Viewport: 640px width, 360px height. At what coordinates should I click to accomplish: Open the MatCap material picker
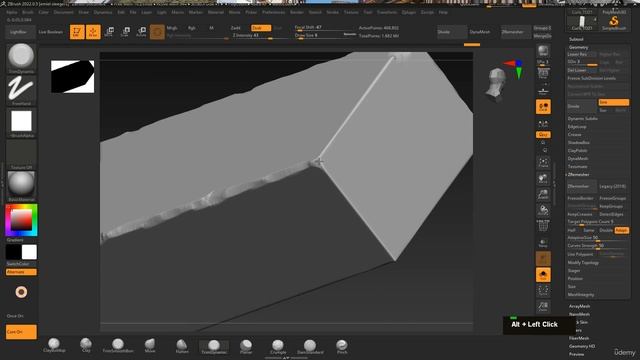click(21, 186)
